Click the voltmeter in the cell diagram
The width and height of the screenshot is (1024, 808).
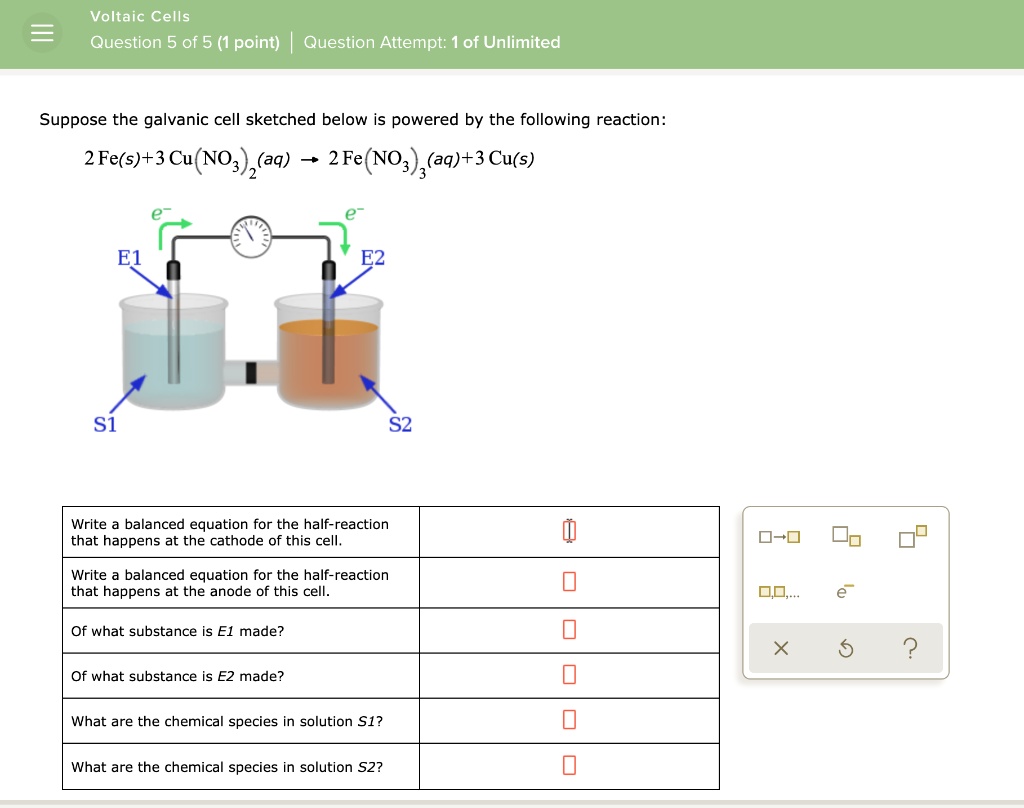(x=250, y=238)
